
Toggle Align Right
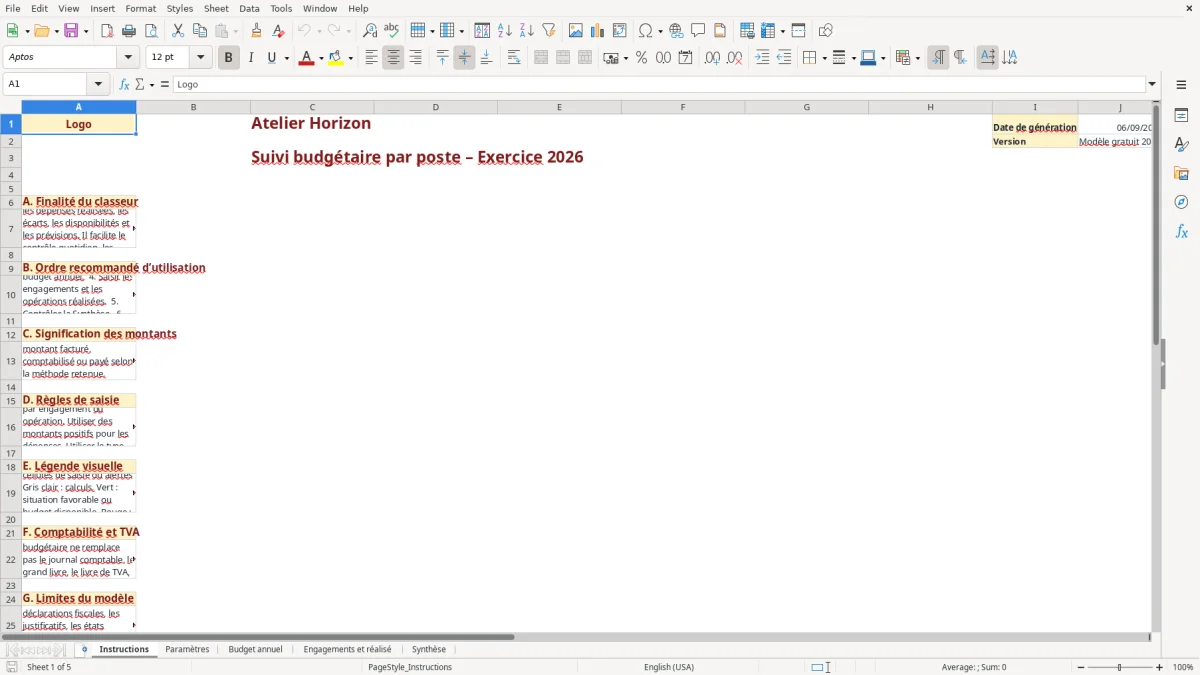click(415, 58)
